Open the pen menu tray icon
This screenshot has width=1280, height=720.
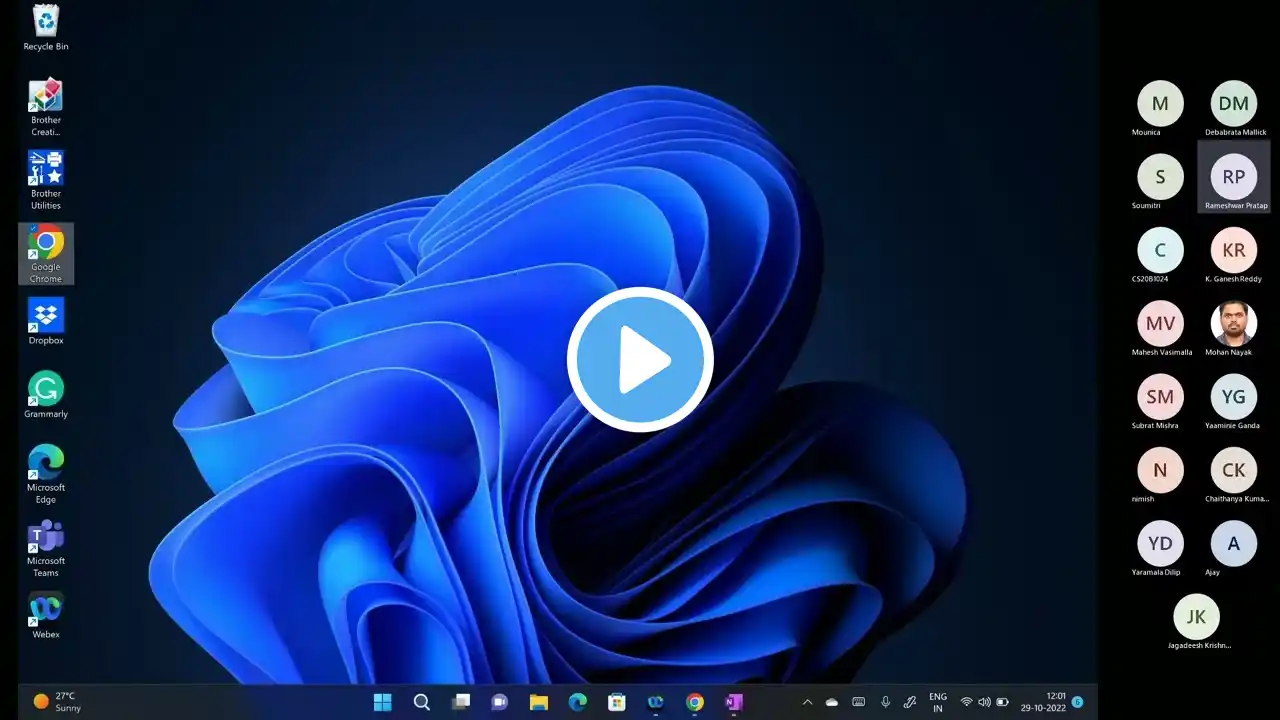tap(910, 702)
